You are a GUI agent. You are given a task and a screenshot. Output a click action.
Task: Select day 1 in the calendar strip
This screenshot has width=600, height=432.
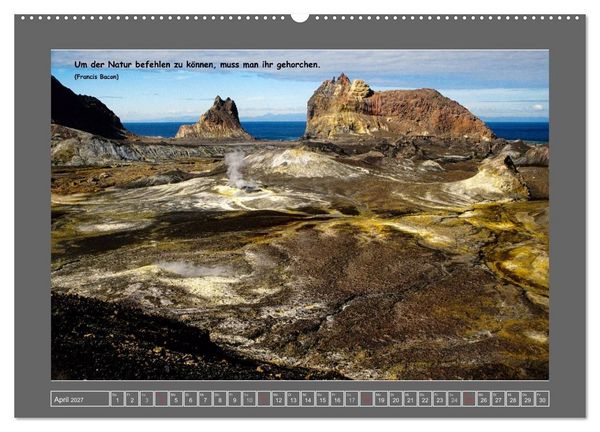(x=117, y=399)
